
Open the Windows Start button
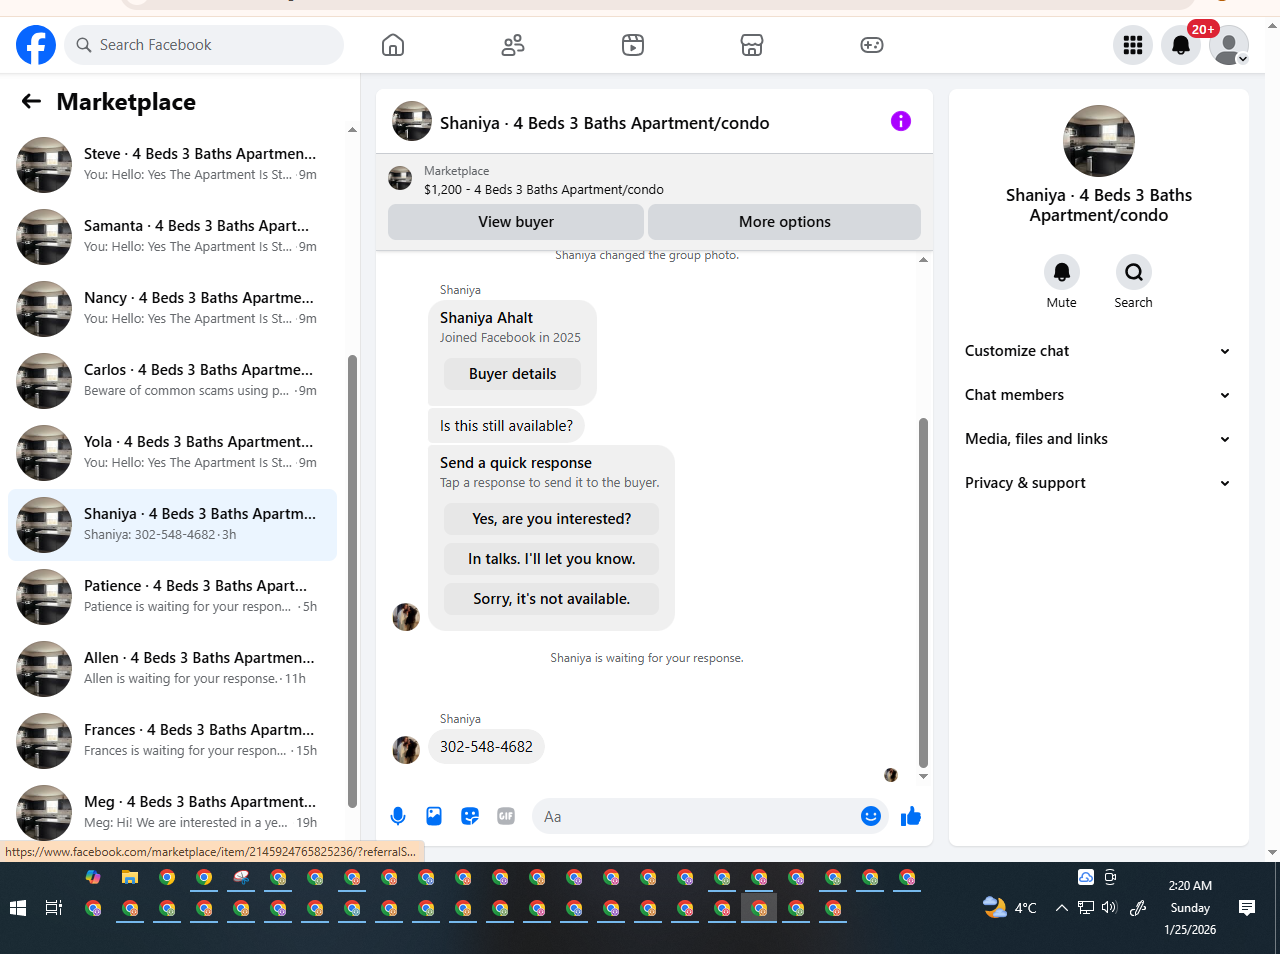coord(17,908)
